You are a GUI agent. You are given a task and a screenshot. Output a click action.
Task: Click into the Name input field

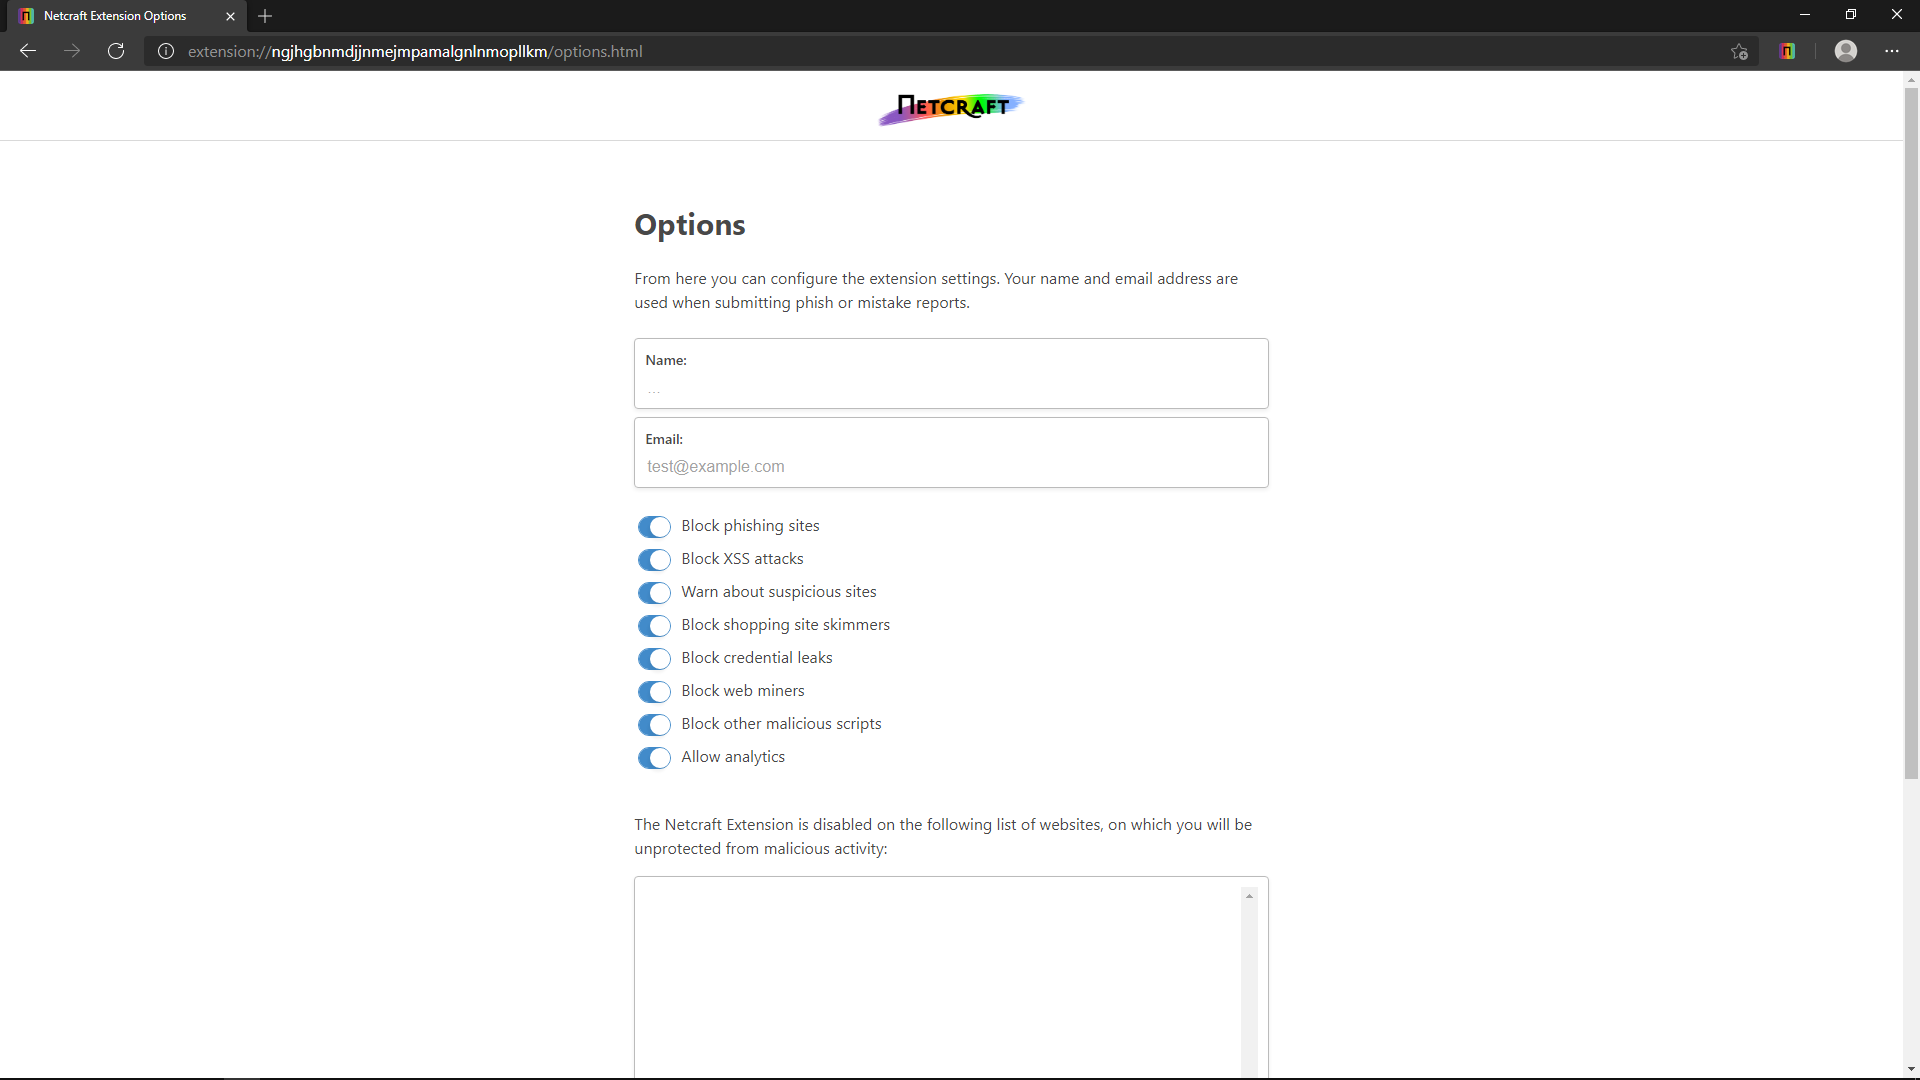[950, 388]
